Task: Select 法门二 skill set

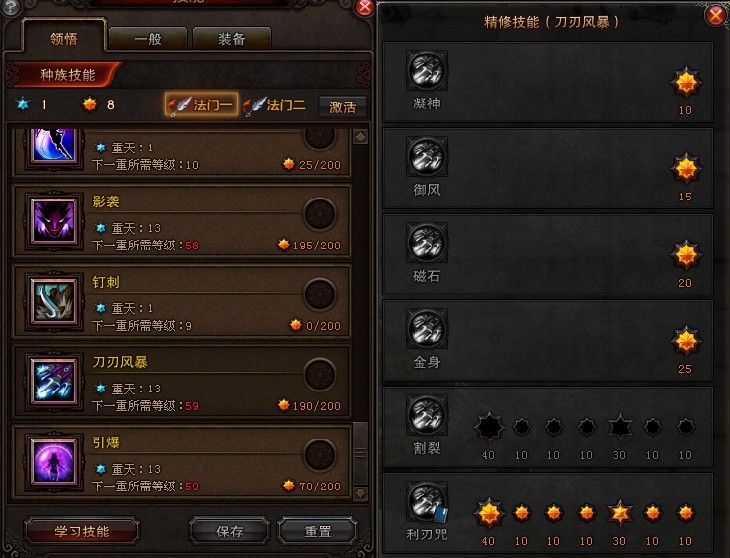Action: (275, 105)
